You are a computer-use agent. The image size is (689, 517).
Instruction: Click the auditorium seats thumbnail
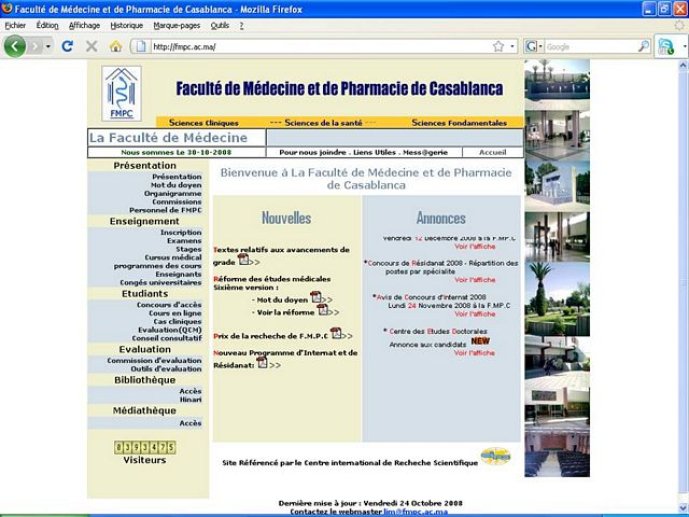tap(557, 452)
